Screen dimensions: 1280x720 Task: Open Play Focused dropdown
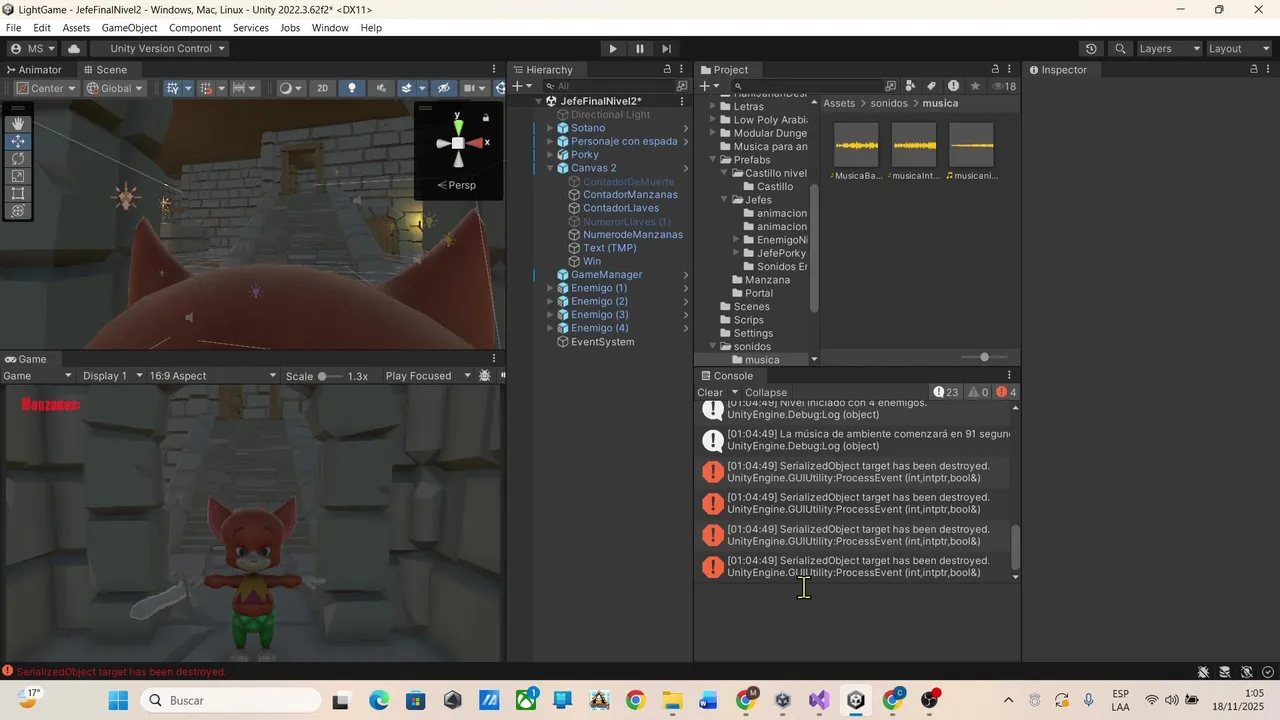point(428,376)
